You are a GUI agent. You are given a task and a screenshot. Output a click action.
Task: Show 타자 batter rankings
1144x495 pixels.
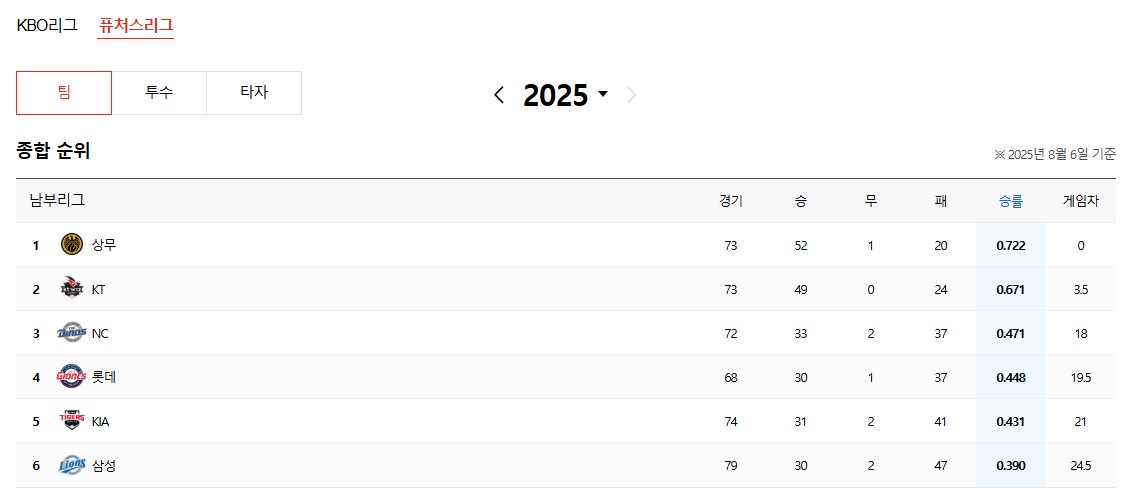pyautogui.click(x=254, y=93)
